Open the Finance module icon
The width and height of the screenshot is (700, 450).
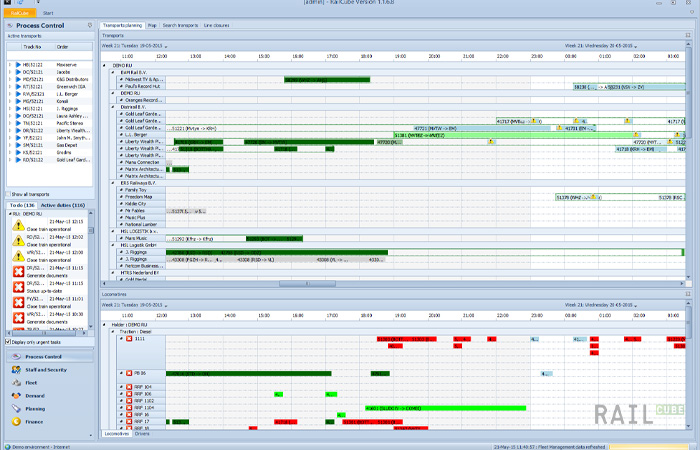[17, 421]
